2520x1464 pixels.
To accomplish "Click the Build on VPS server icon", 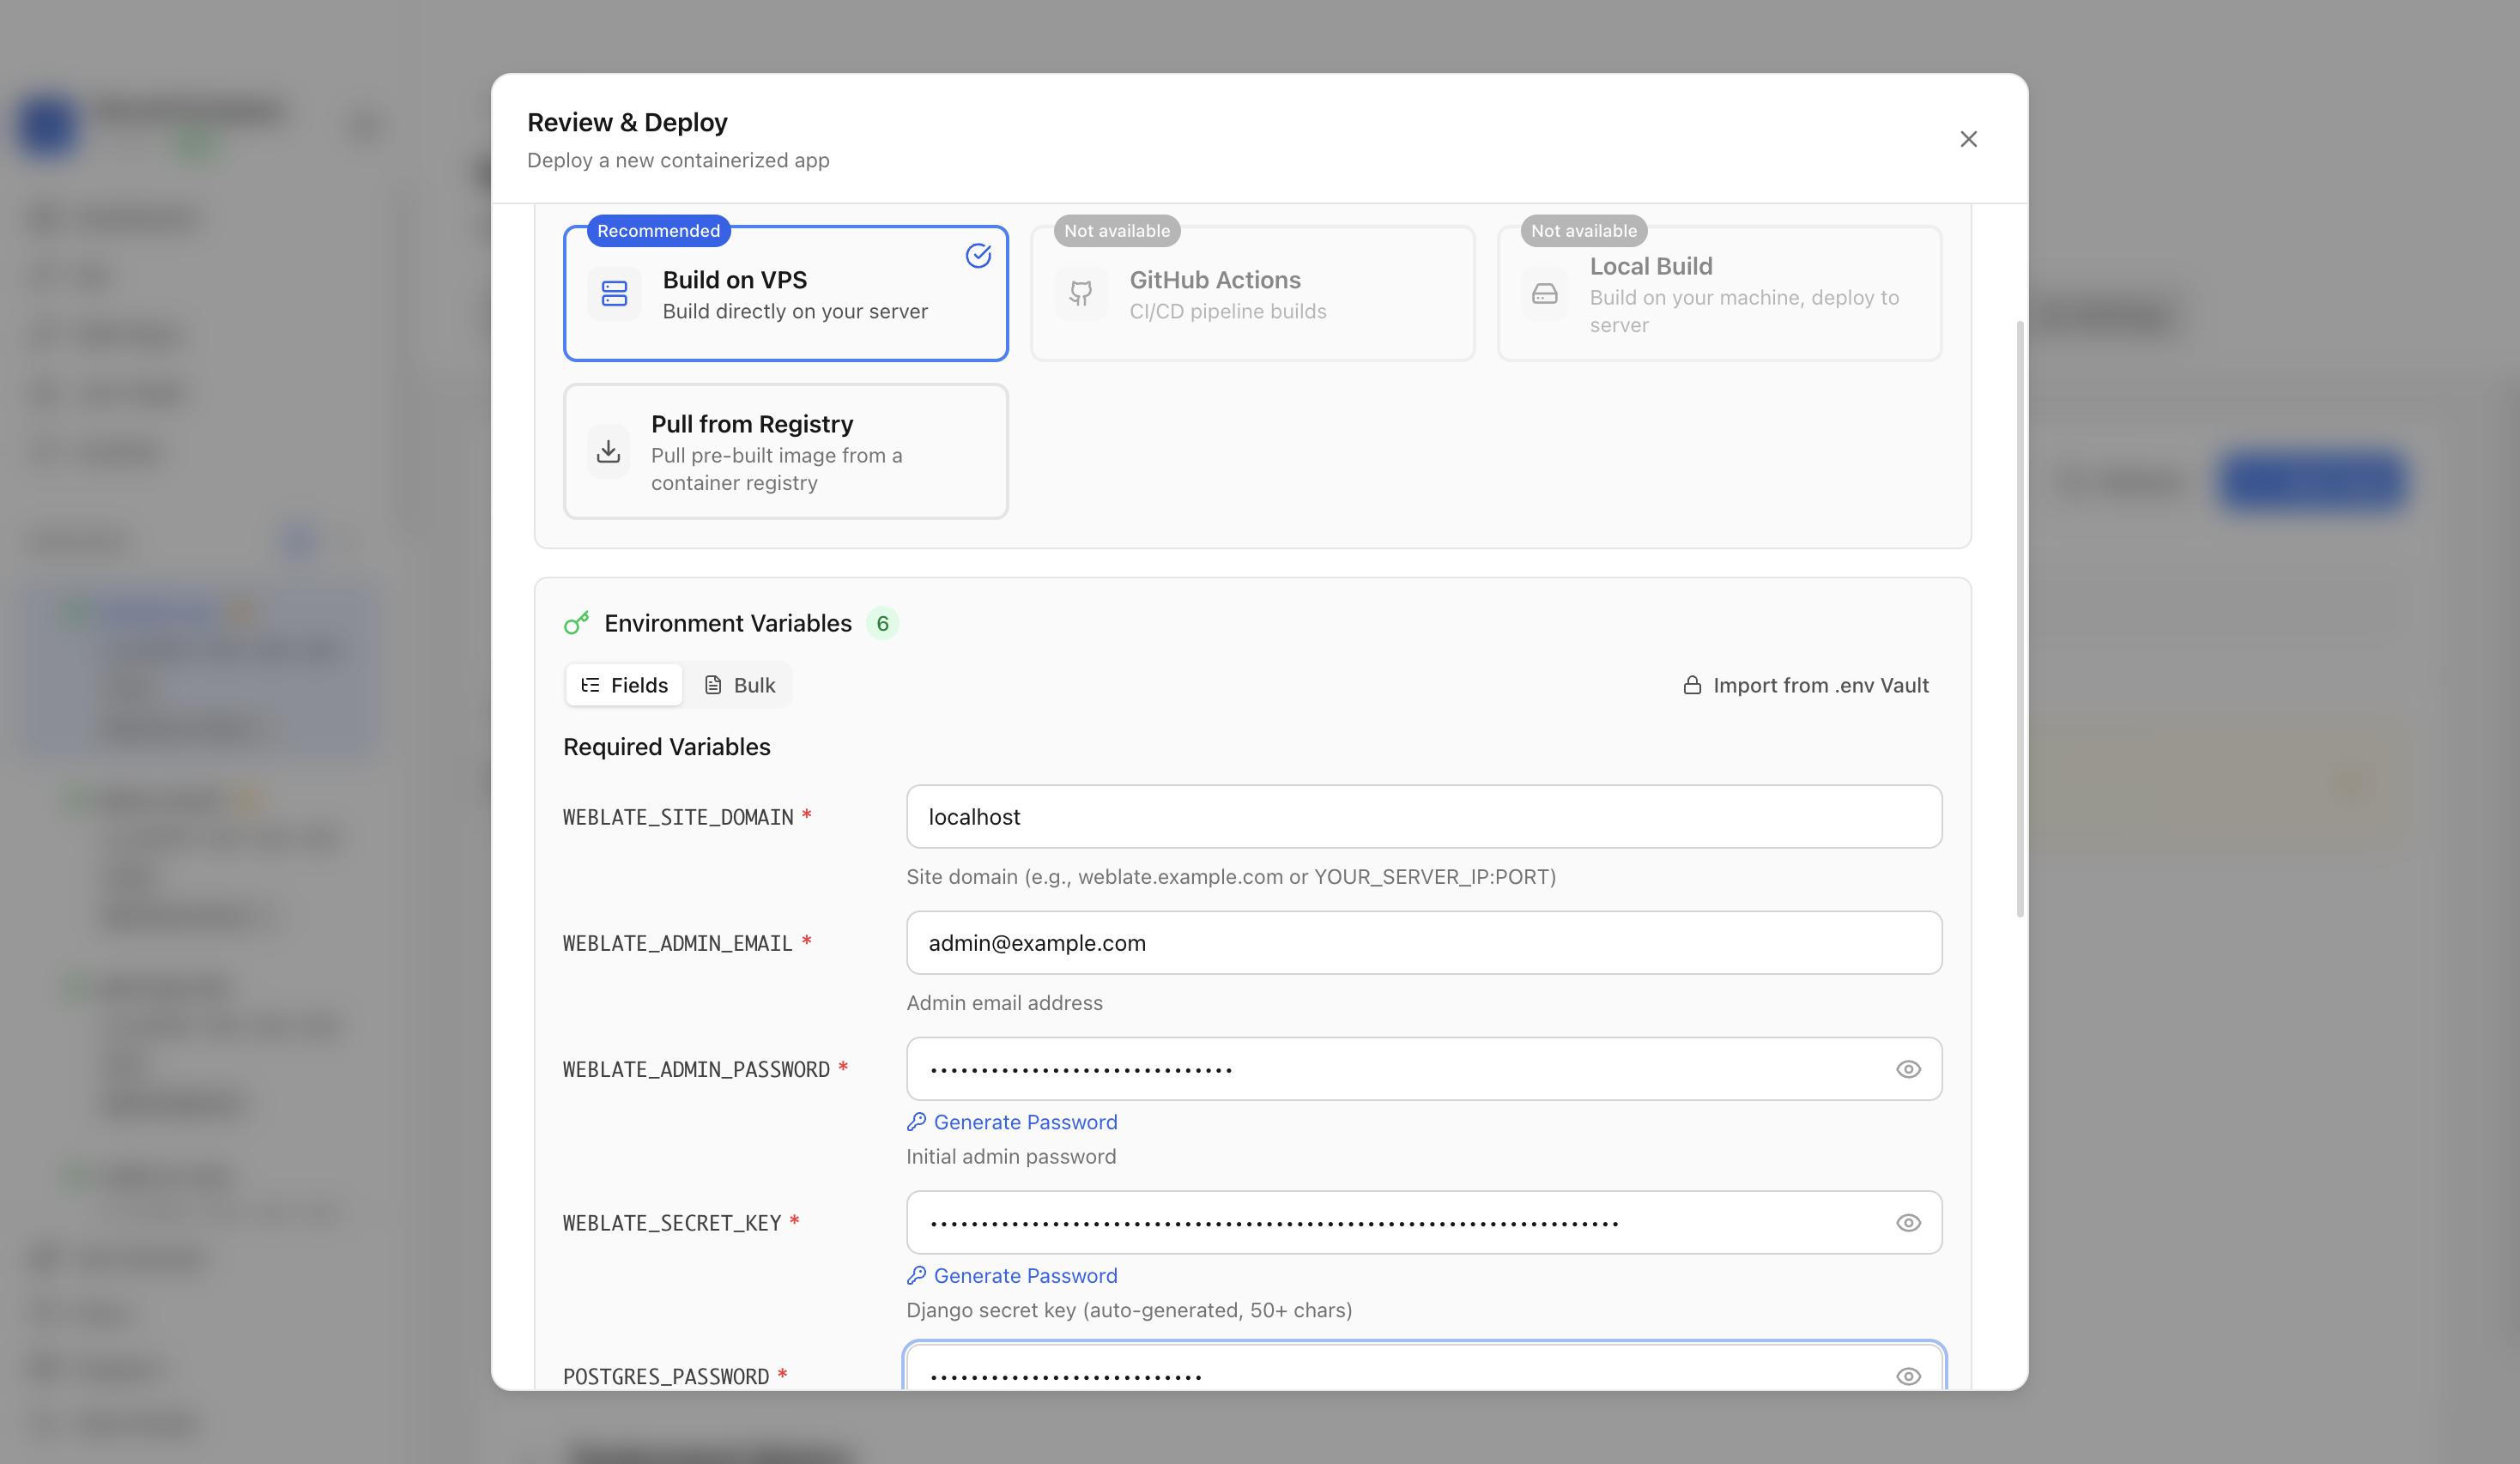I will 614,294.
